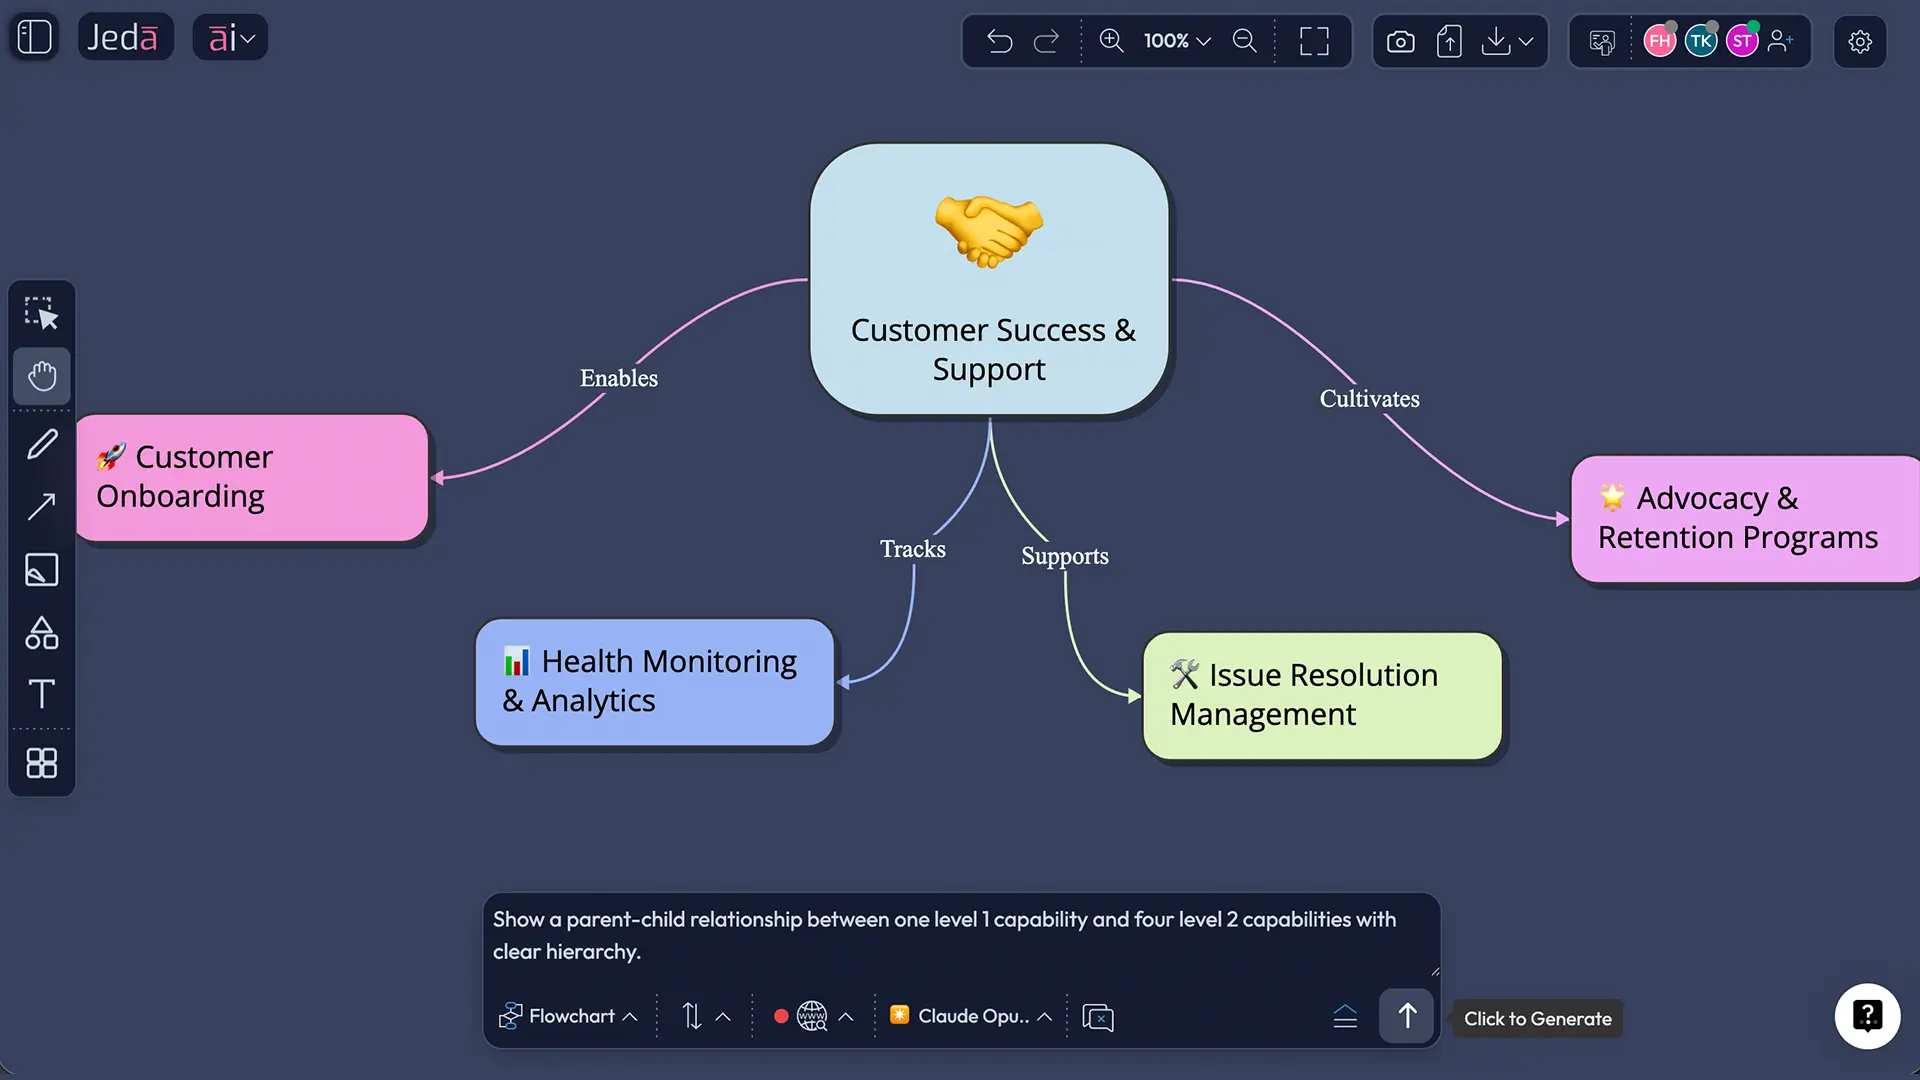Select the hand pan tool

[41, 376]
